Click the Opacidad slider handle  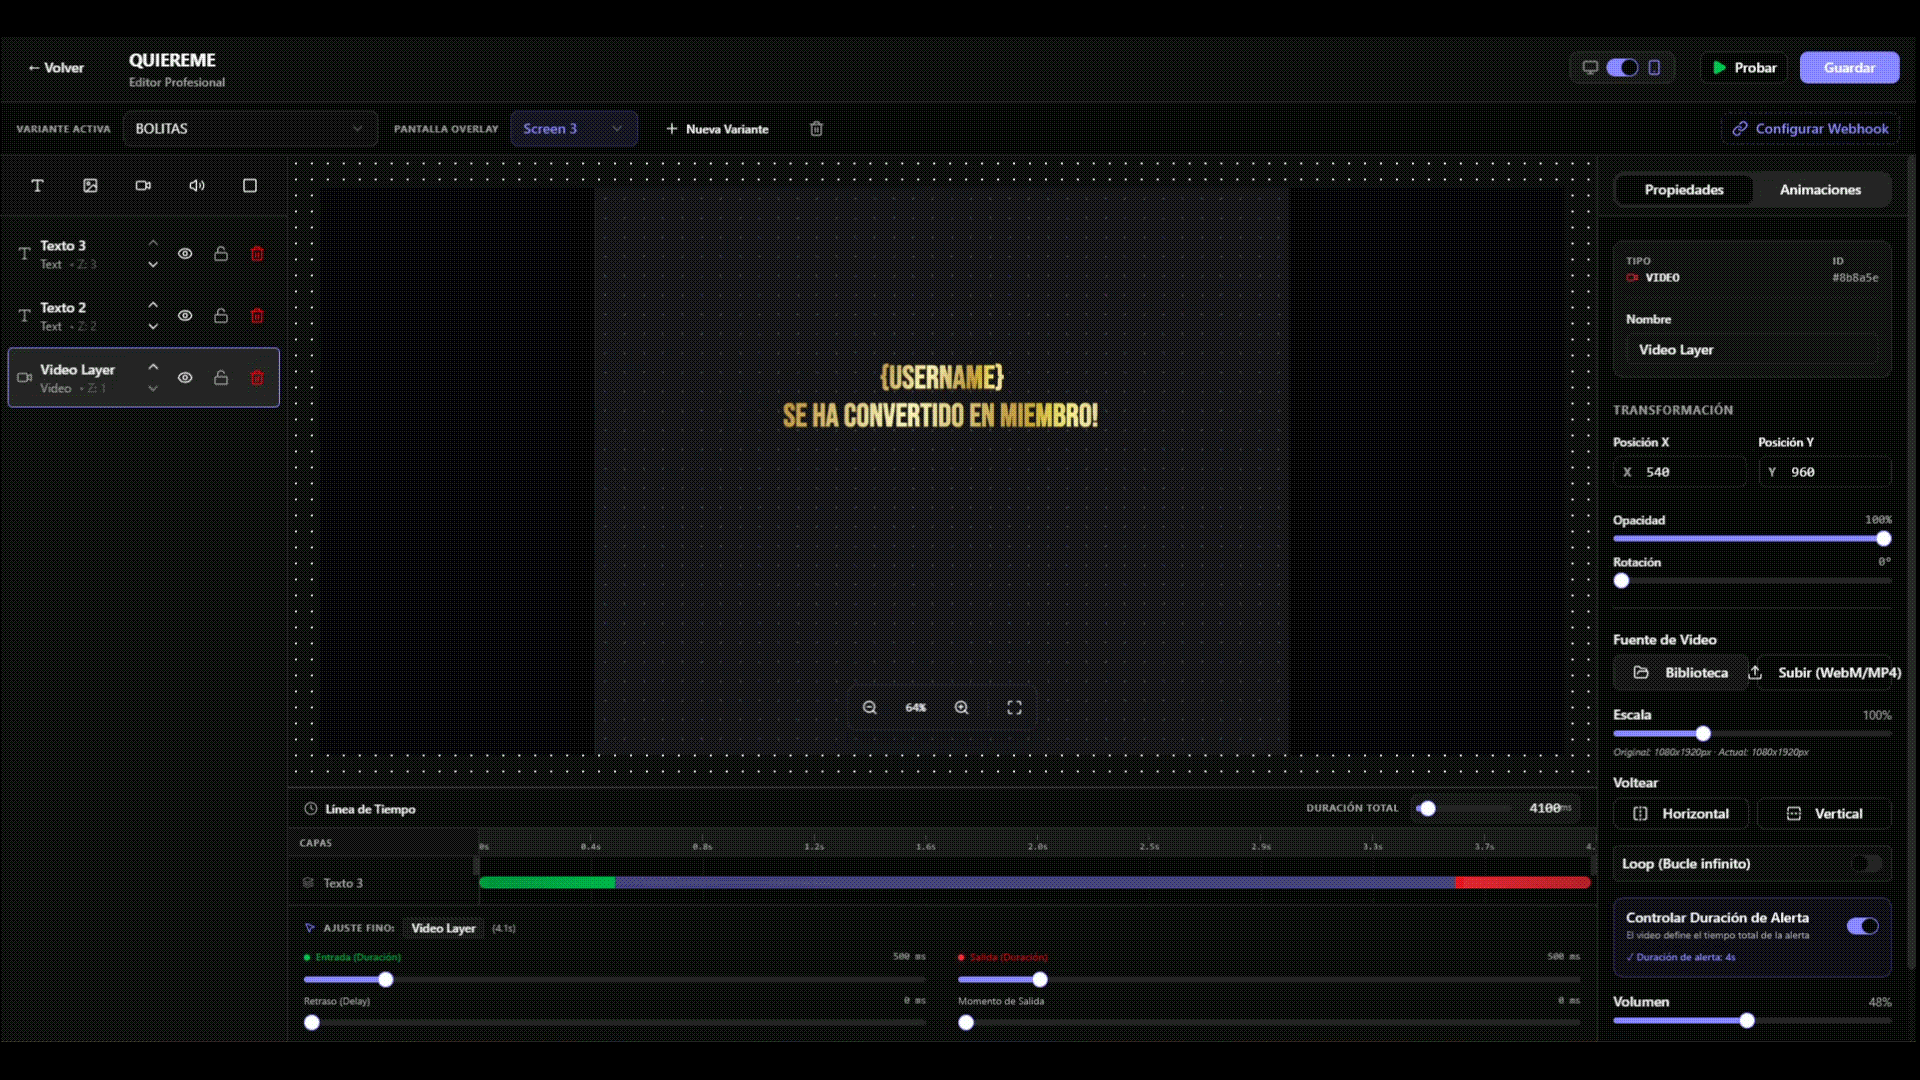pyautogui.click(x=1884, y=539)
